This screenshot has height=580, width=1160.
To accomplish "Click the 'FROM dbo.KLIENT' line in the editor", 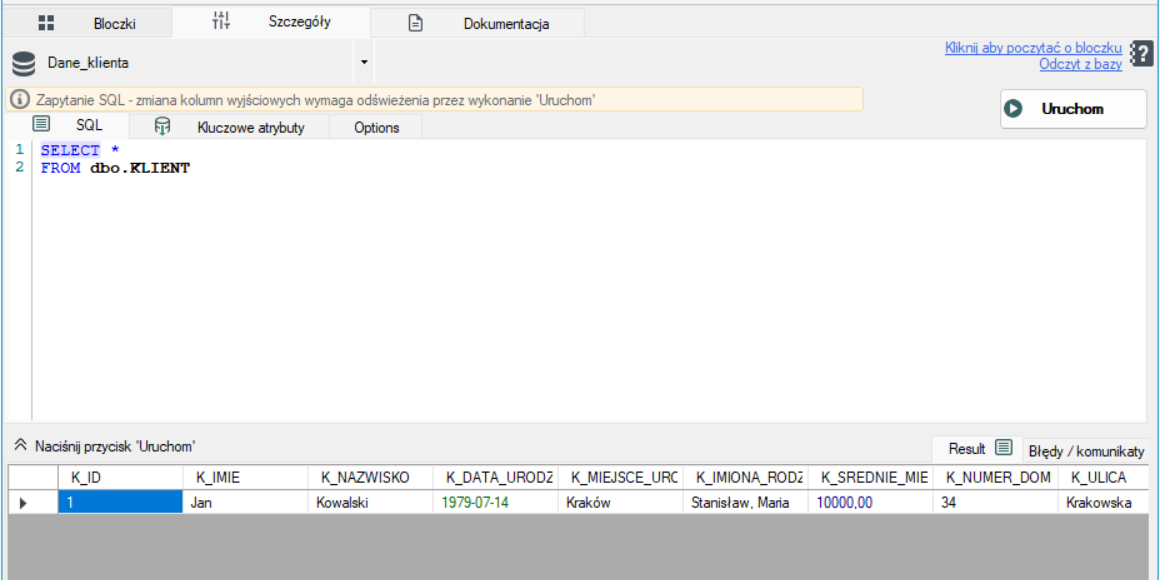I will click(115, 168).
